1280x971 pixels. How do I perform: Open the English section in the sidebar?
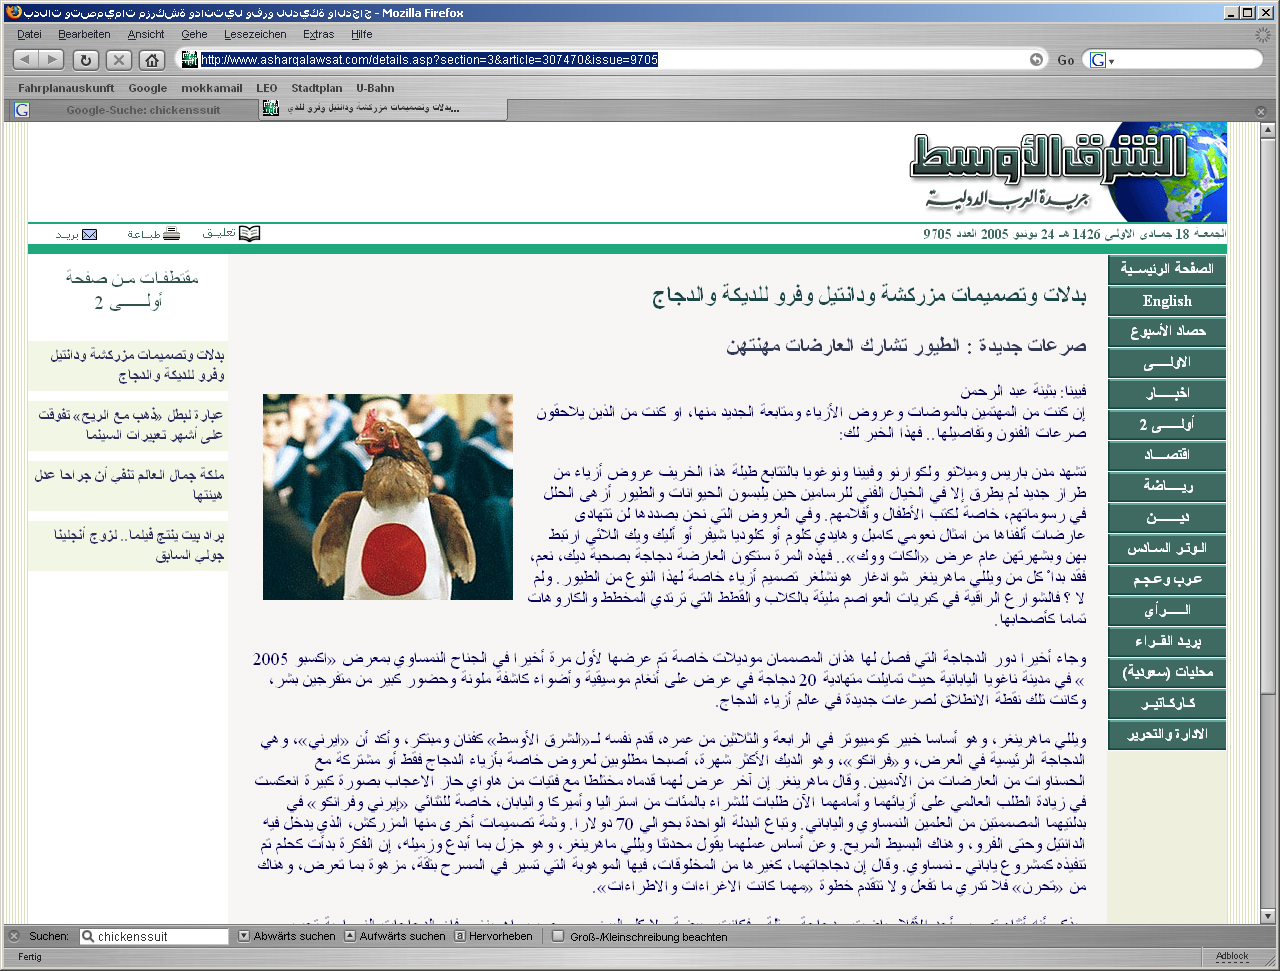[1167, 301]
